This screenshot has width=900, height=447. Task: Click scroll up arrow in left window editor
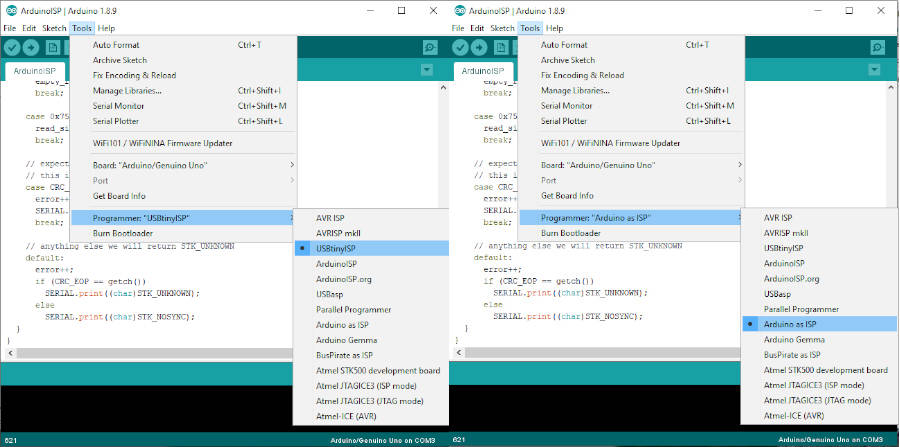(x=442, y=88)
